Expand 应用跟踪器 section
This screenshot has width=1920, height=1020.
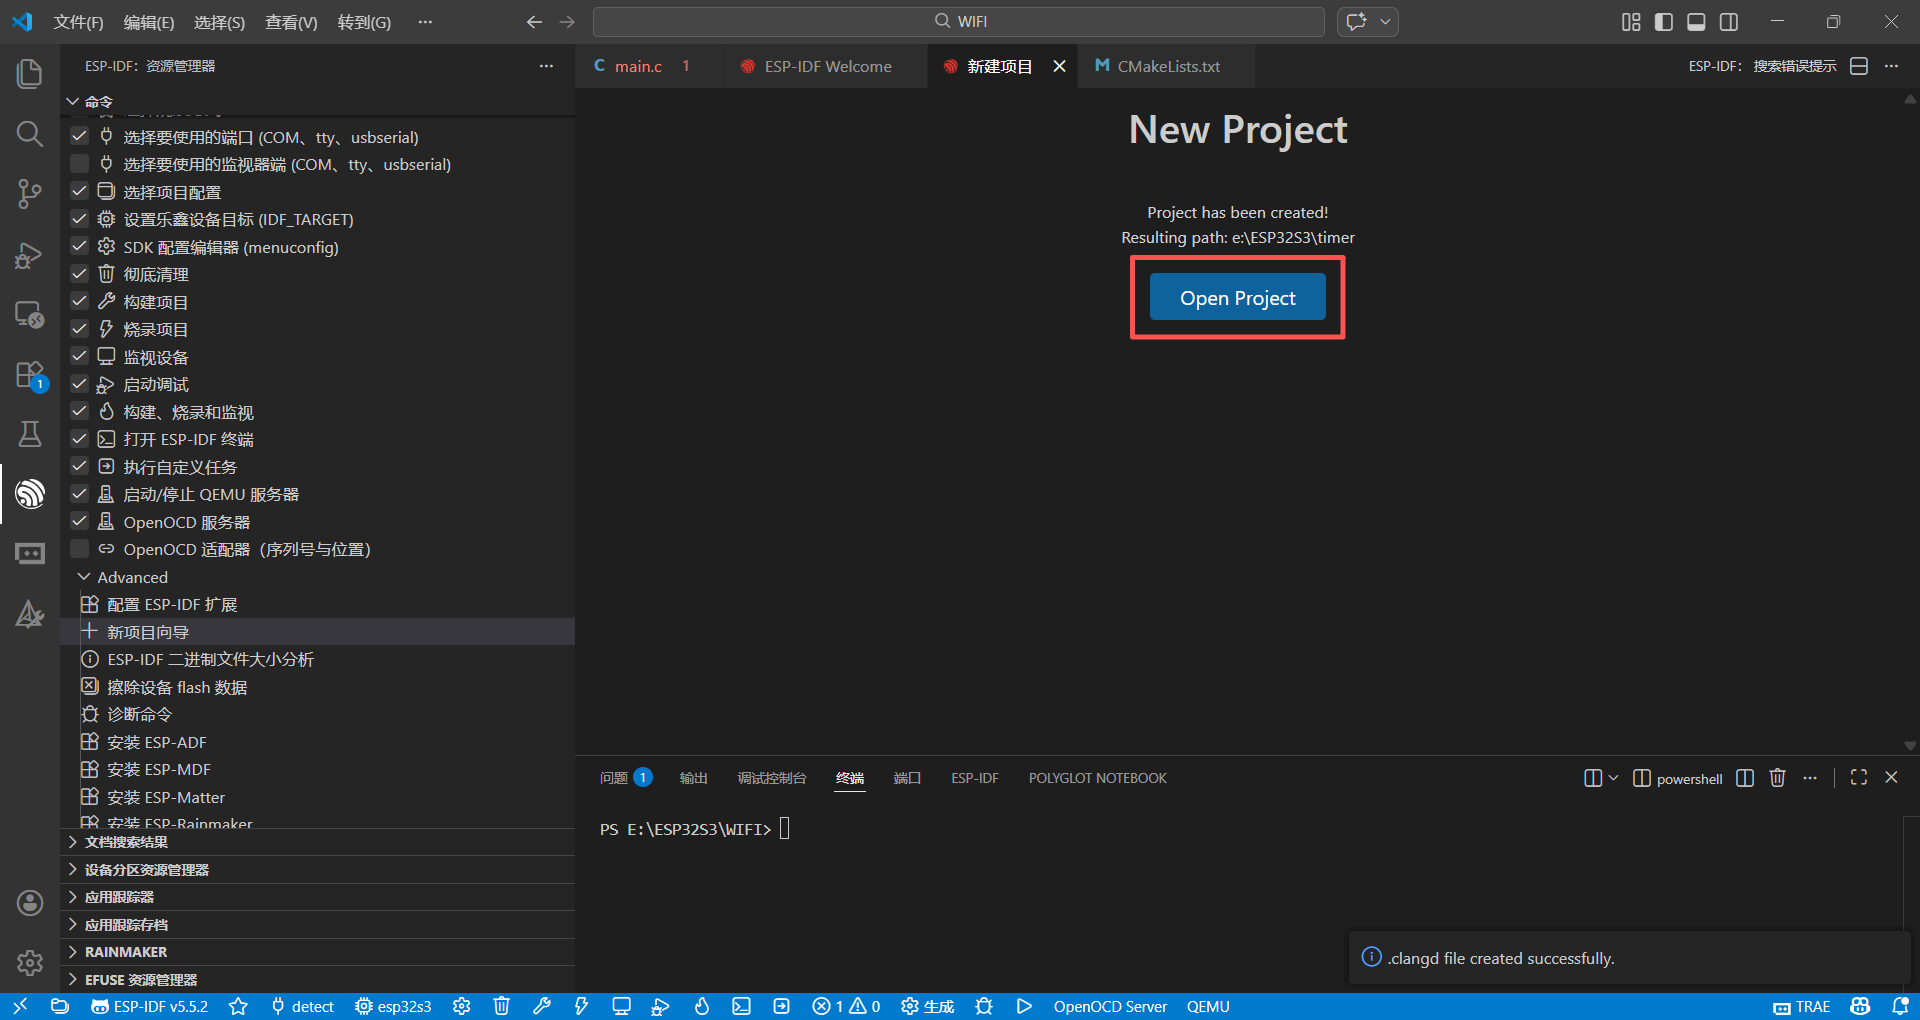(73, 897)
